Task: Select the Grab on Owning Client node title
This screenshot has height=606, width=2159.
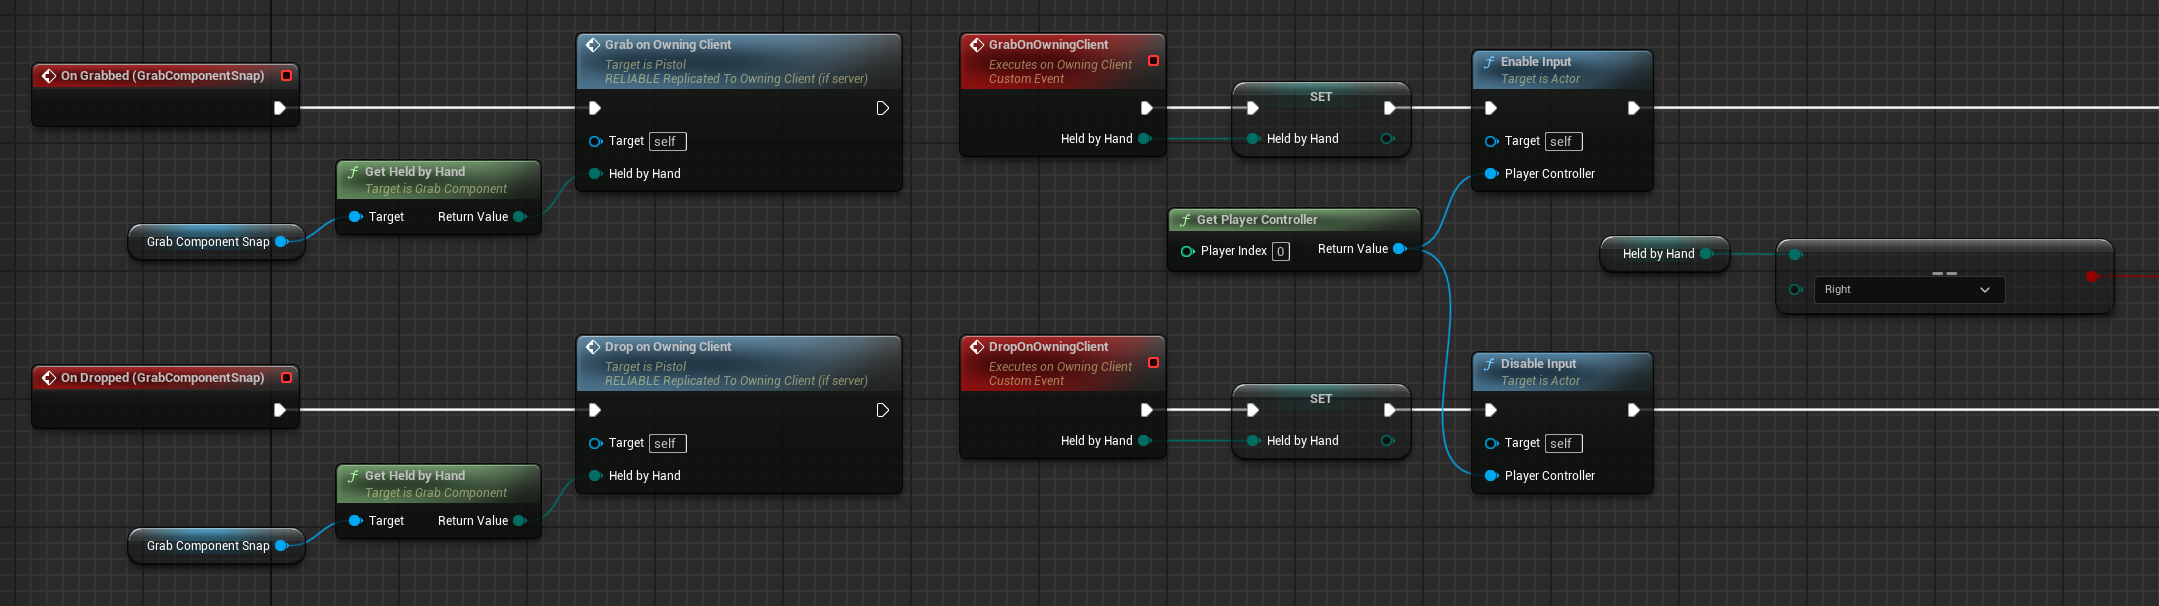Action: pos(668,45)
